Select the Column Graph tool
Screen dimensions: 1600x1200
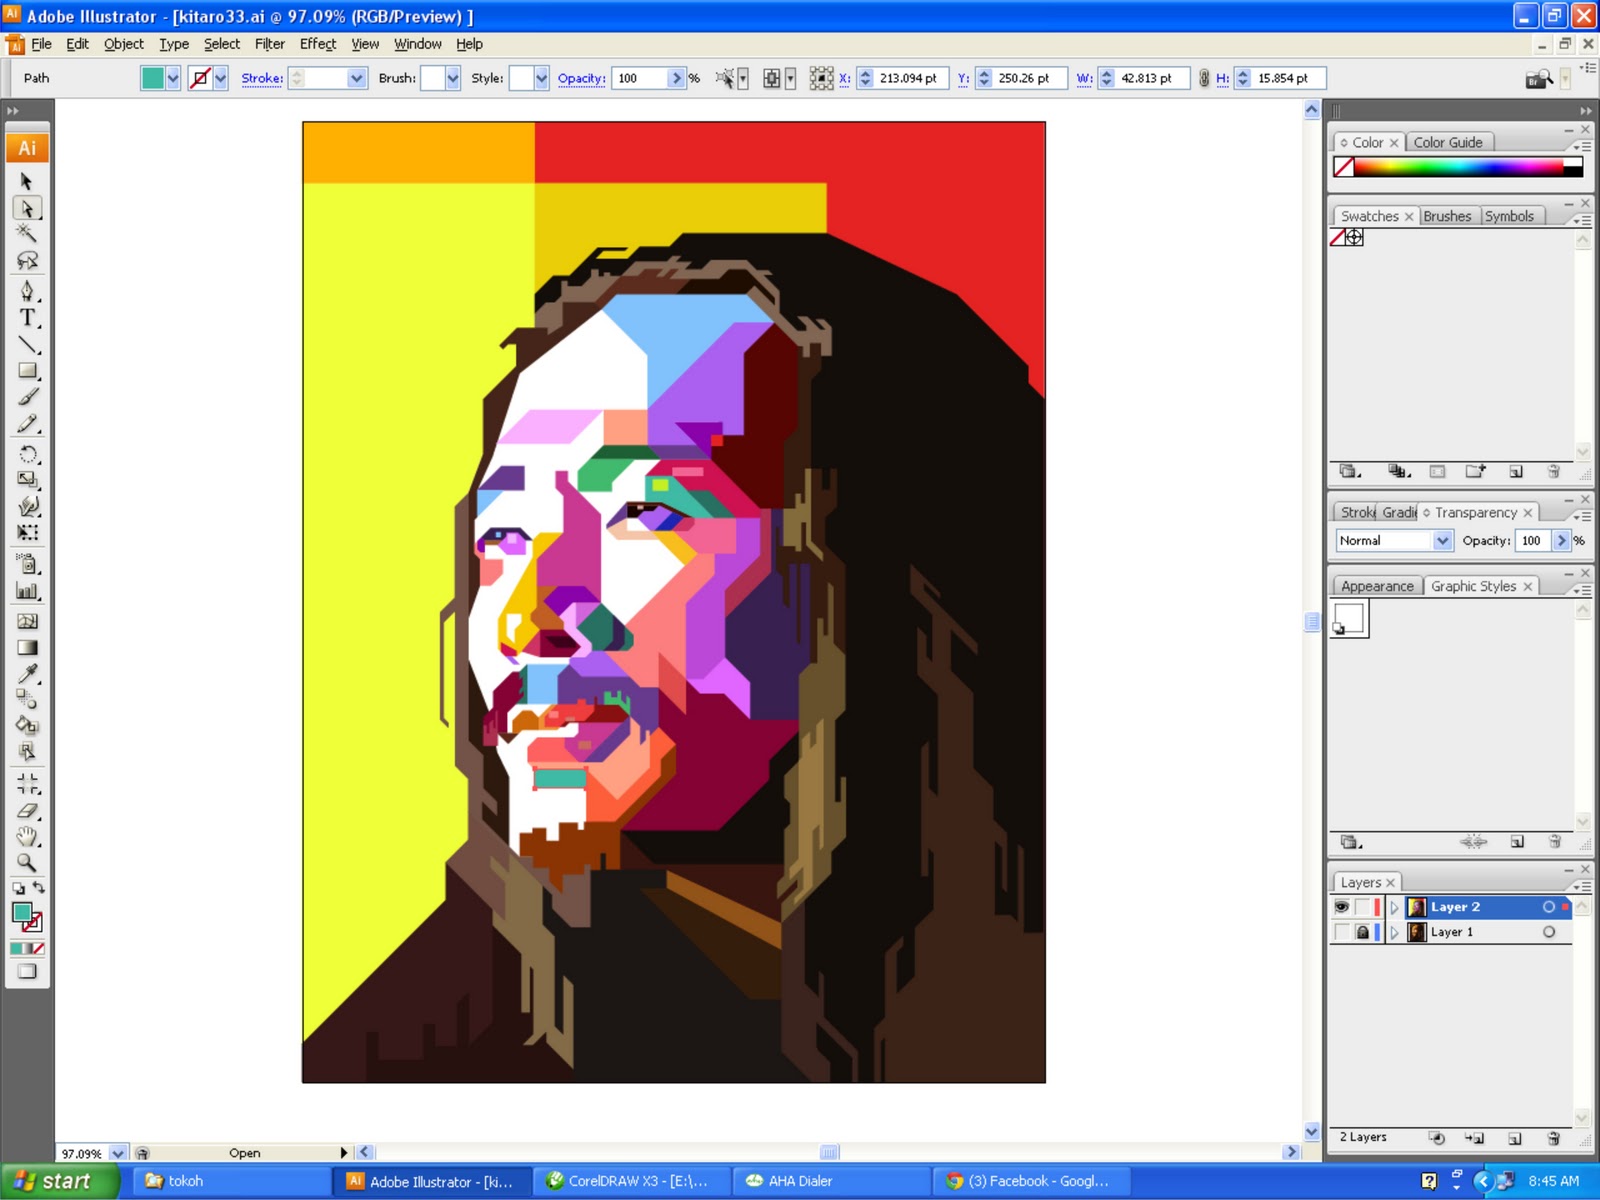[x=27, y=591]
